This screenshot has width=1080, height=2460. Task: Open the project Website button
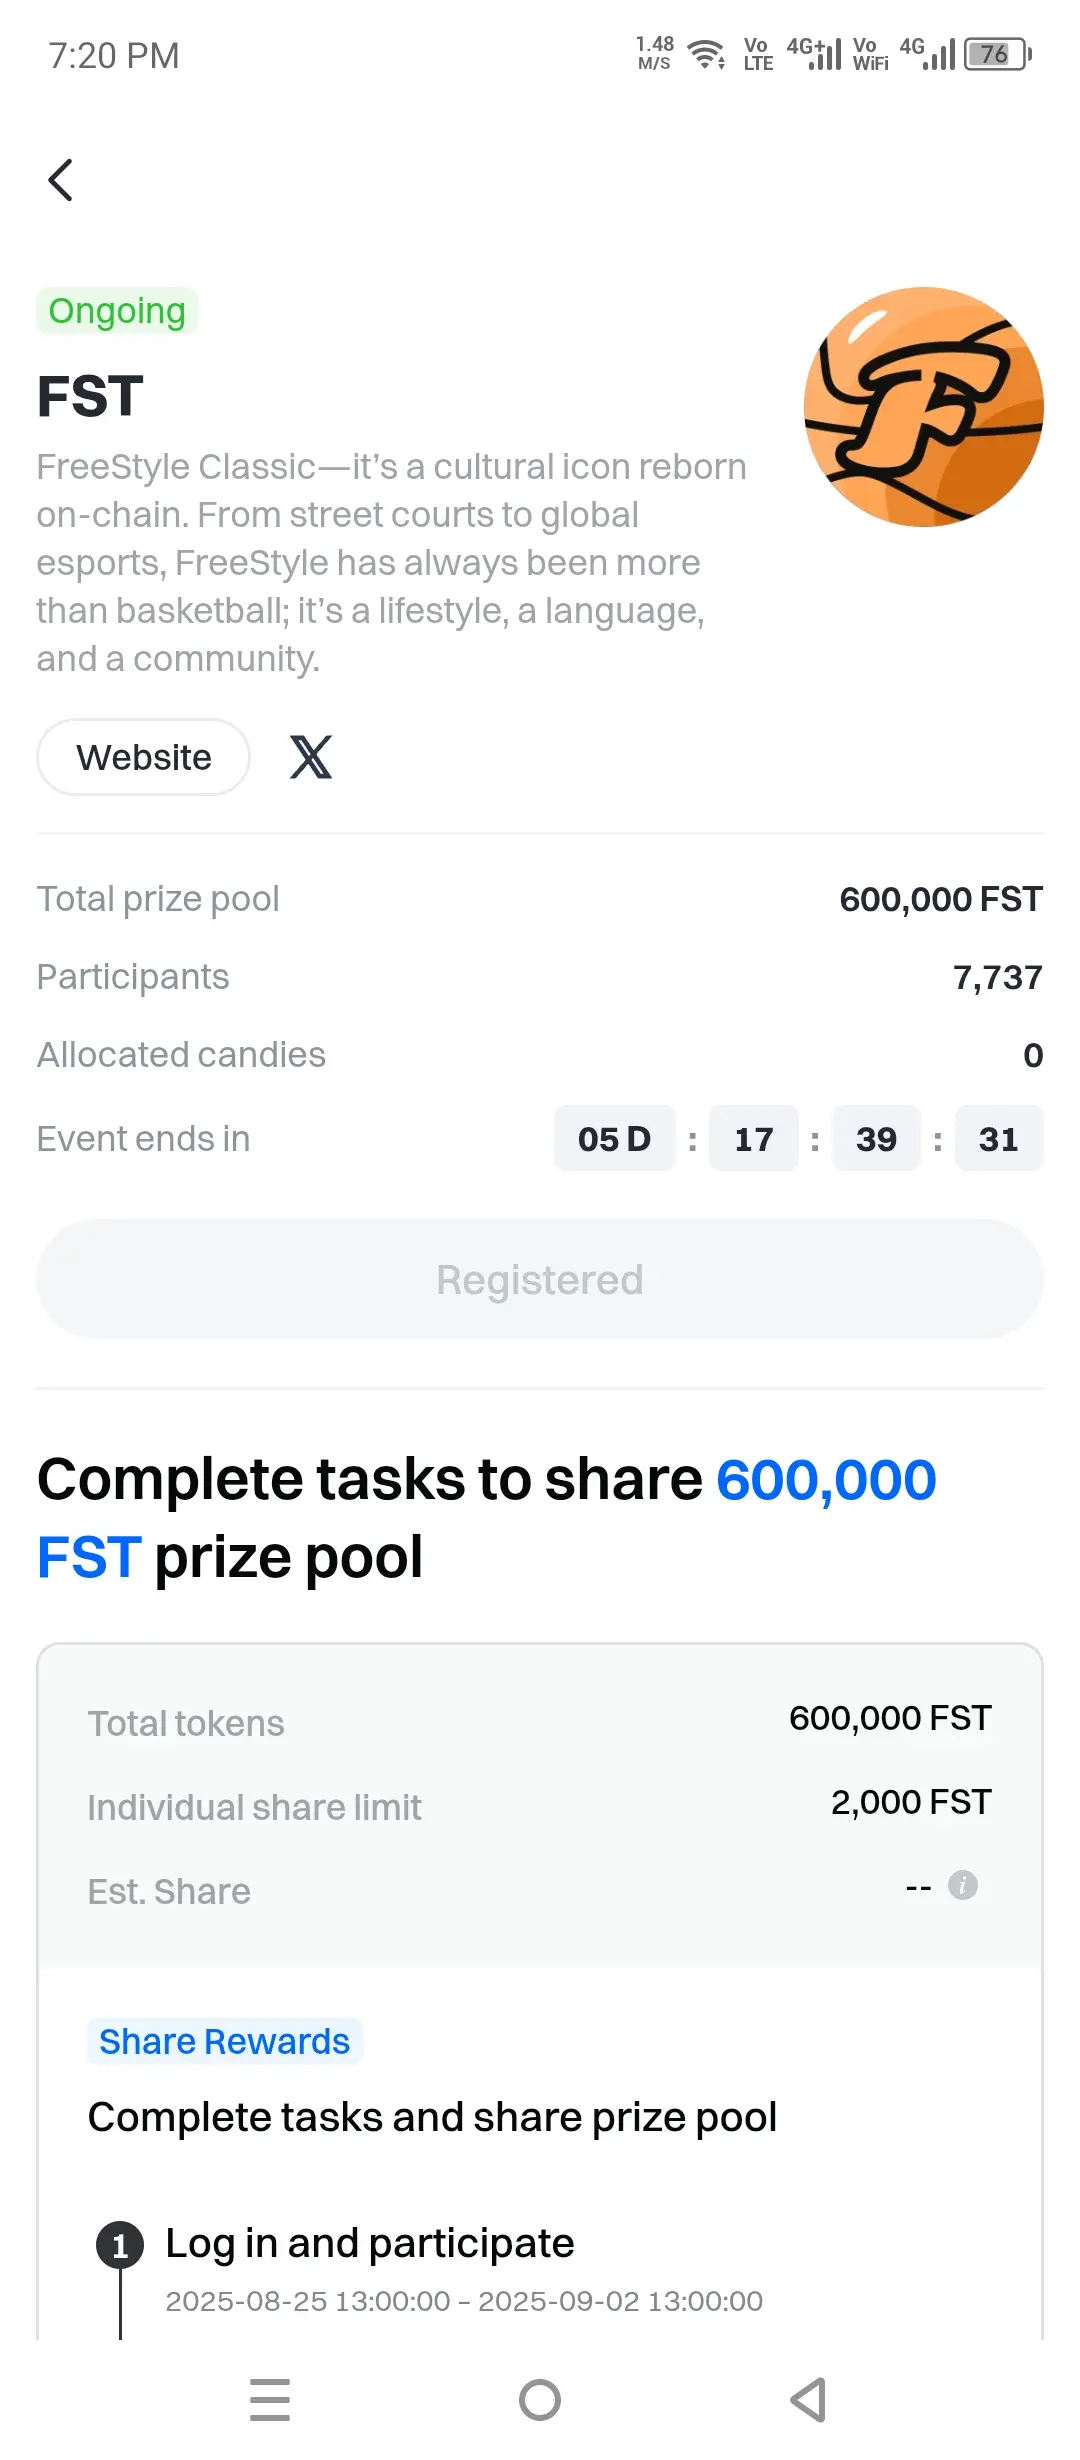pyautogui.click(x=144, y=757)
